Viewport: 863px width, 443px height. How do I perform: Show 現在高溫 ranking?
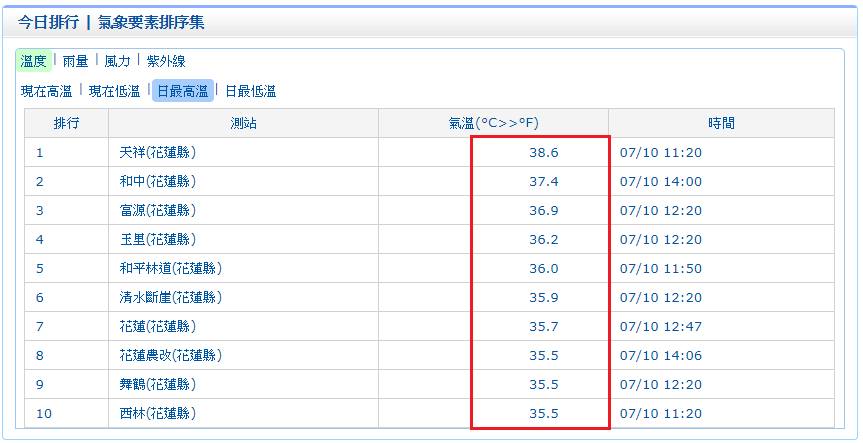coord(47,91)
